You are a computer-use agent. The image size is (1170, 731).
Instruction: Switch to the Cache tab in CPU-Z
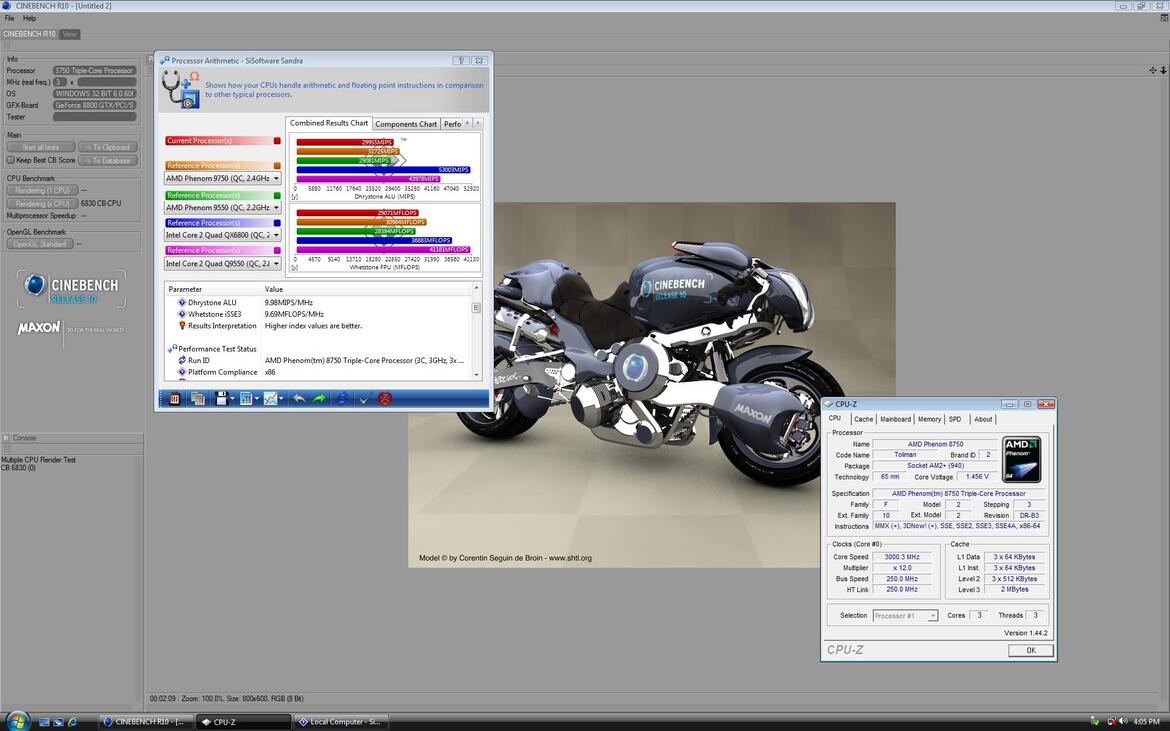(863, 419)
